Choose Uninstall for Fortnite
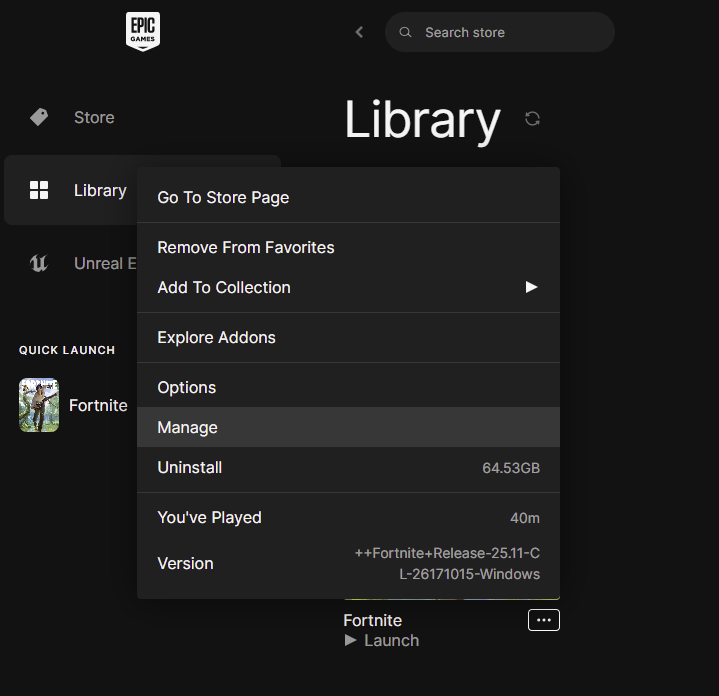This screenshot has height=696, width=719. coord(190,467)
